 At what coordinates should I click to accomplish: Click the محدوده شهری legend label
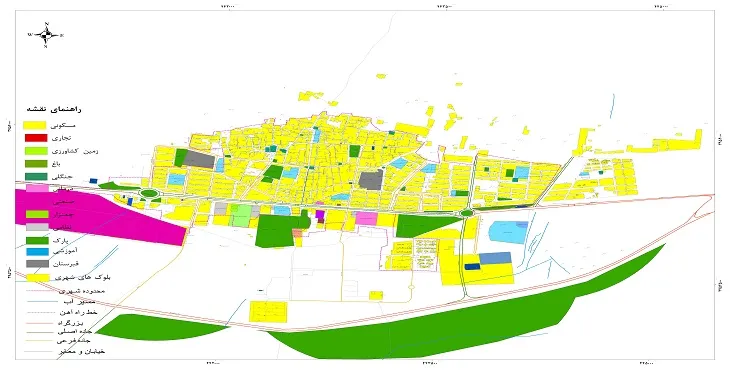coord(82,291)
